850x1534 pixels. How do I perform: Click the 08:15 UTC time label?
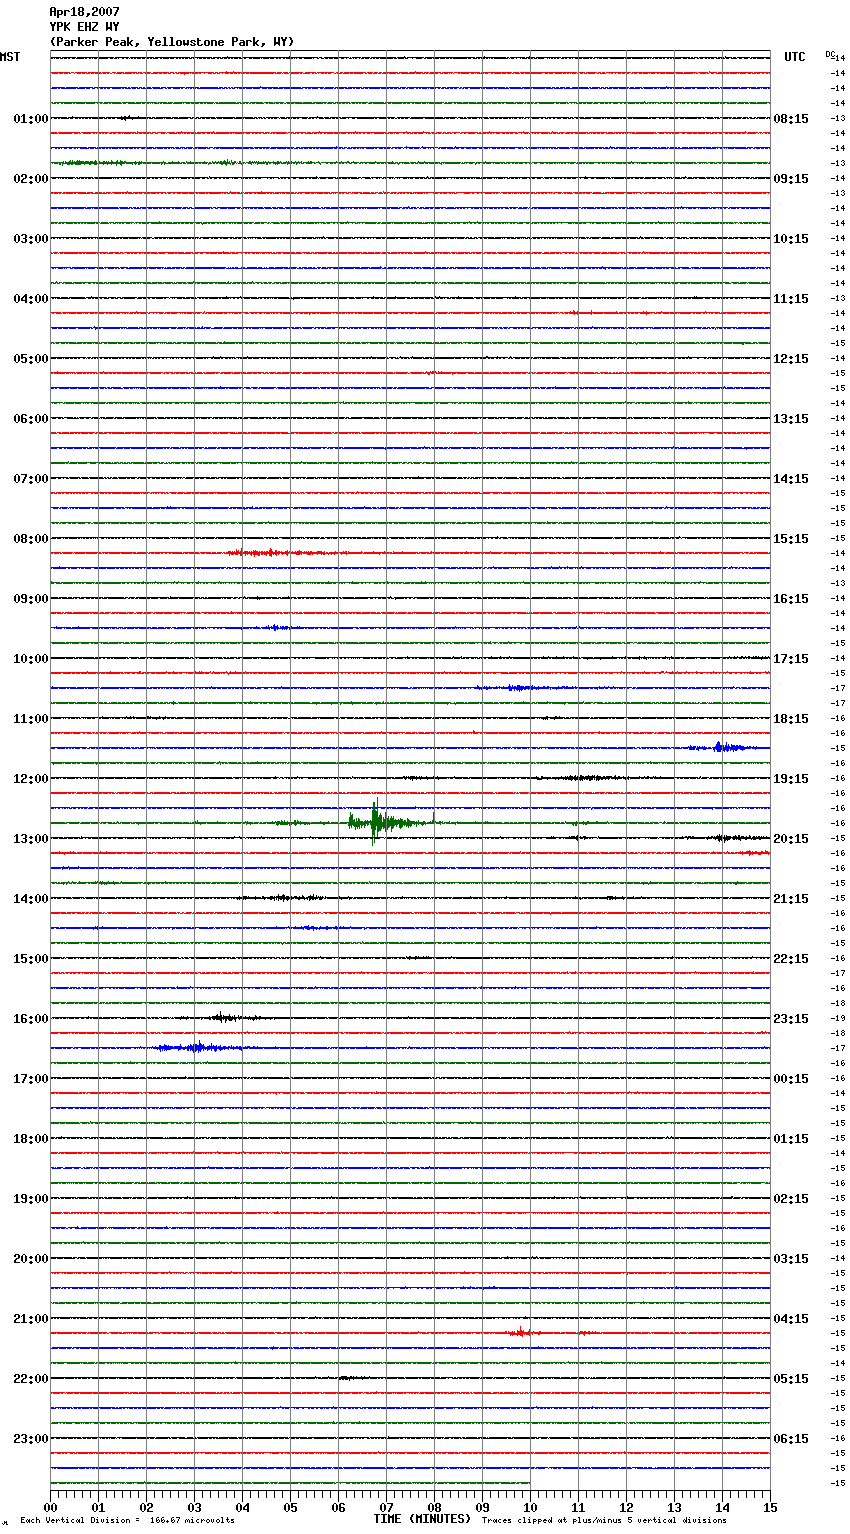pyautogui.click(x=791, y=119)
